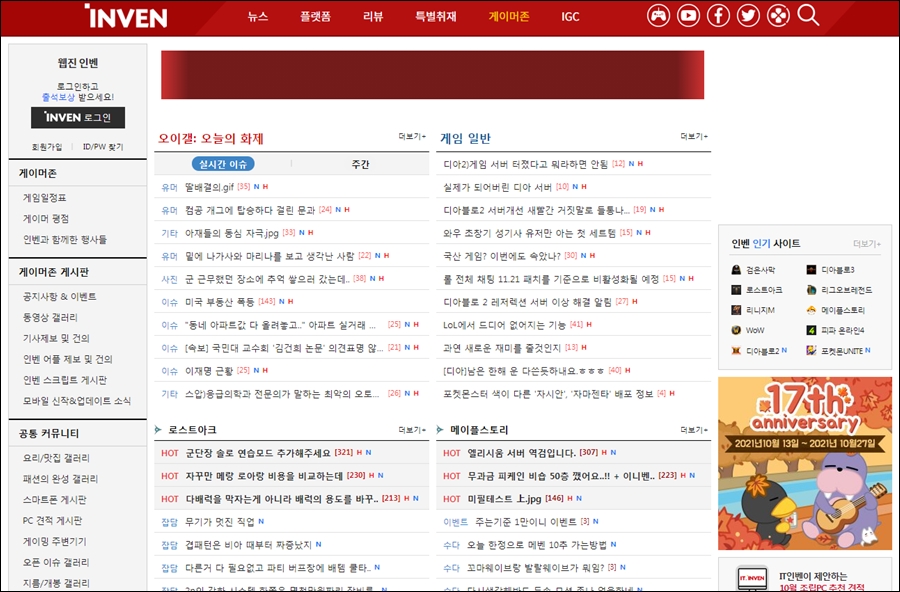Open 인벤과 함께한 행사들 in sidebar
Image resolution: width=900 pixels, height=592 pixels.
coord(65,239)
